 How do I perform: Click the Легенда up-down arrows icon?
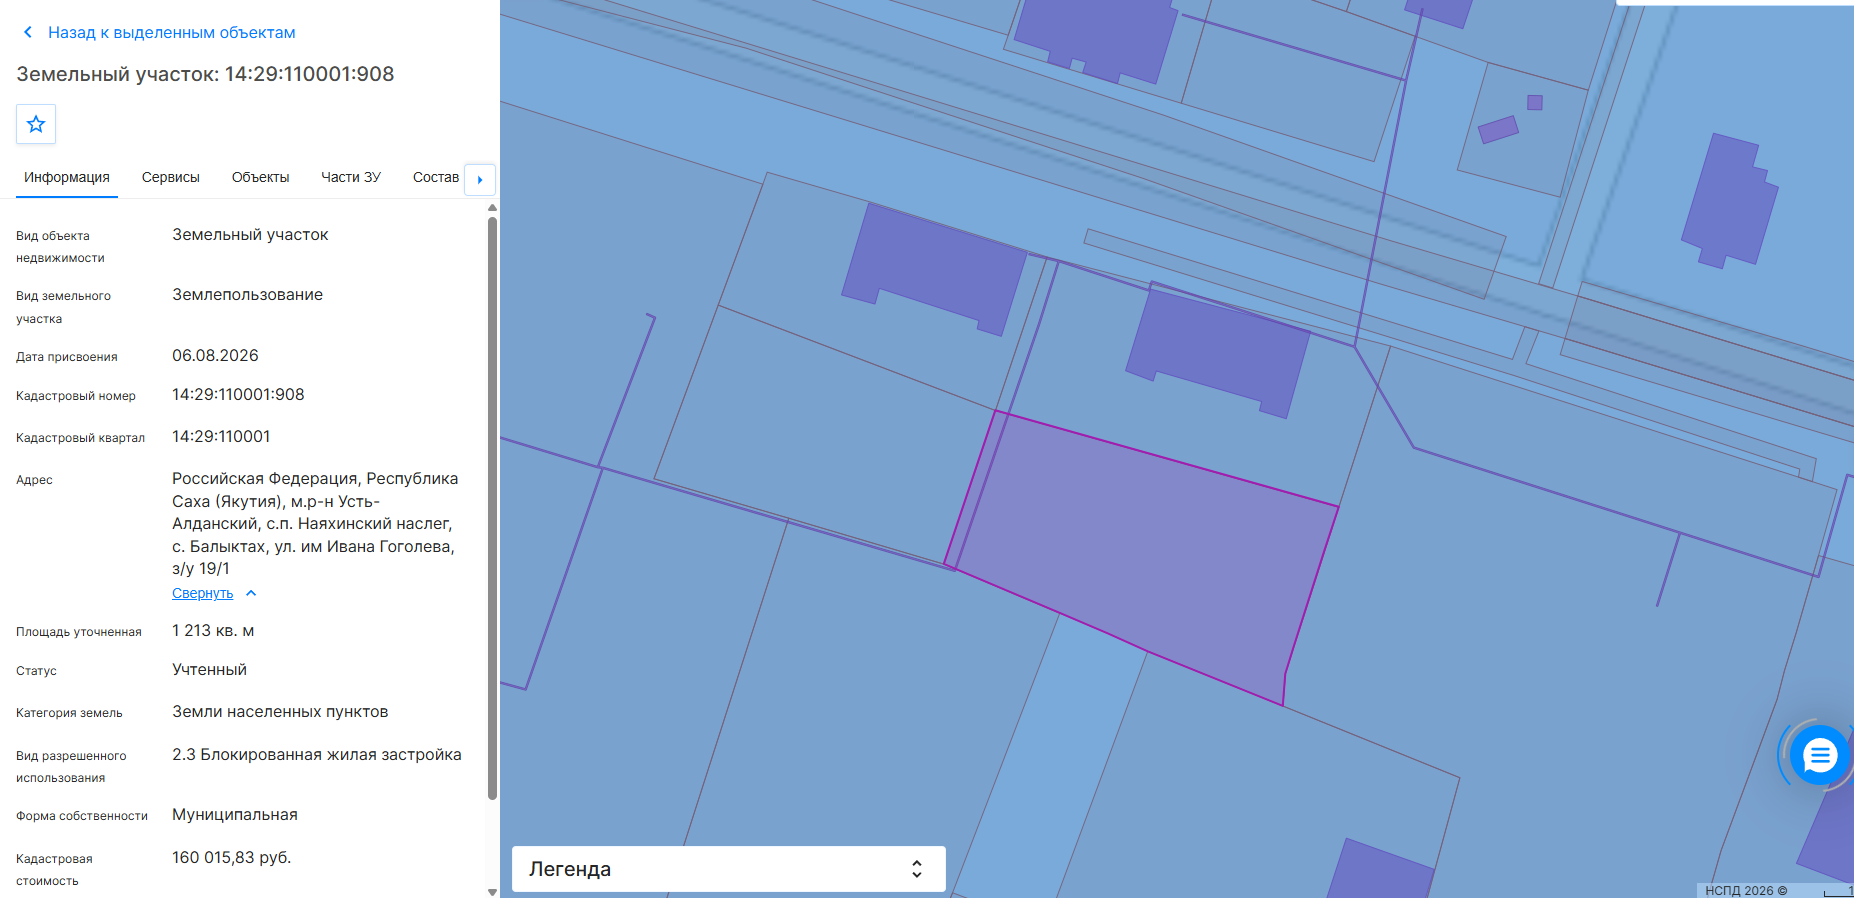point(916,869)
